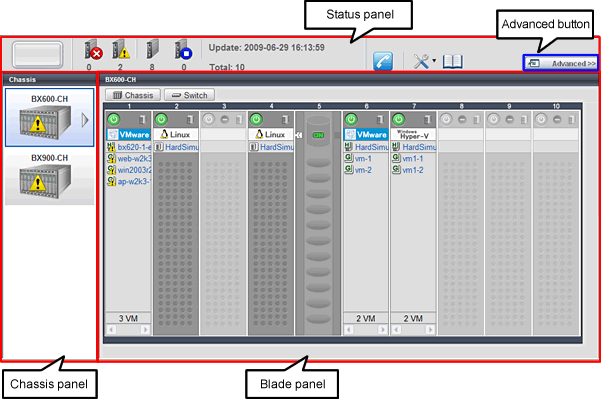Screen dimensions: 601x399
Task: Click the VMware label in slot 1
Action: point(128,135)
